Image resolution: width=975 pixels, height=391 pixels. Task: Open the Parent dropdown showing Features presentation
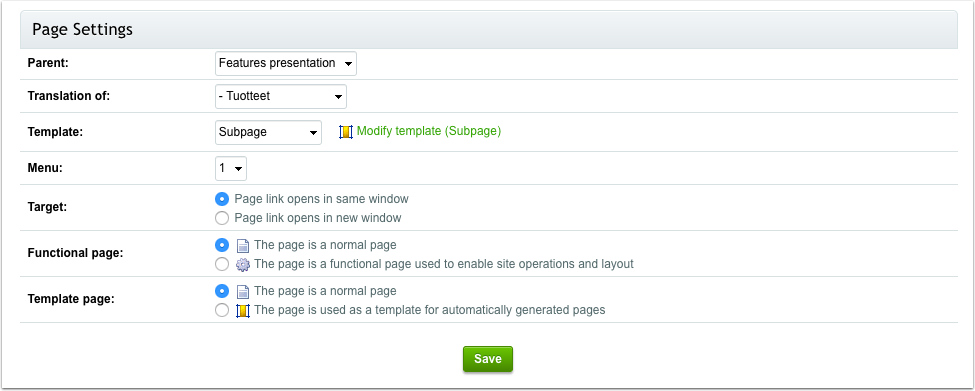pyautogui.click(x=286, y=63)
